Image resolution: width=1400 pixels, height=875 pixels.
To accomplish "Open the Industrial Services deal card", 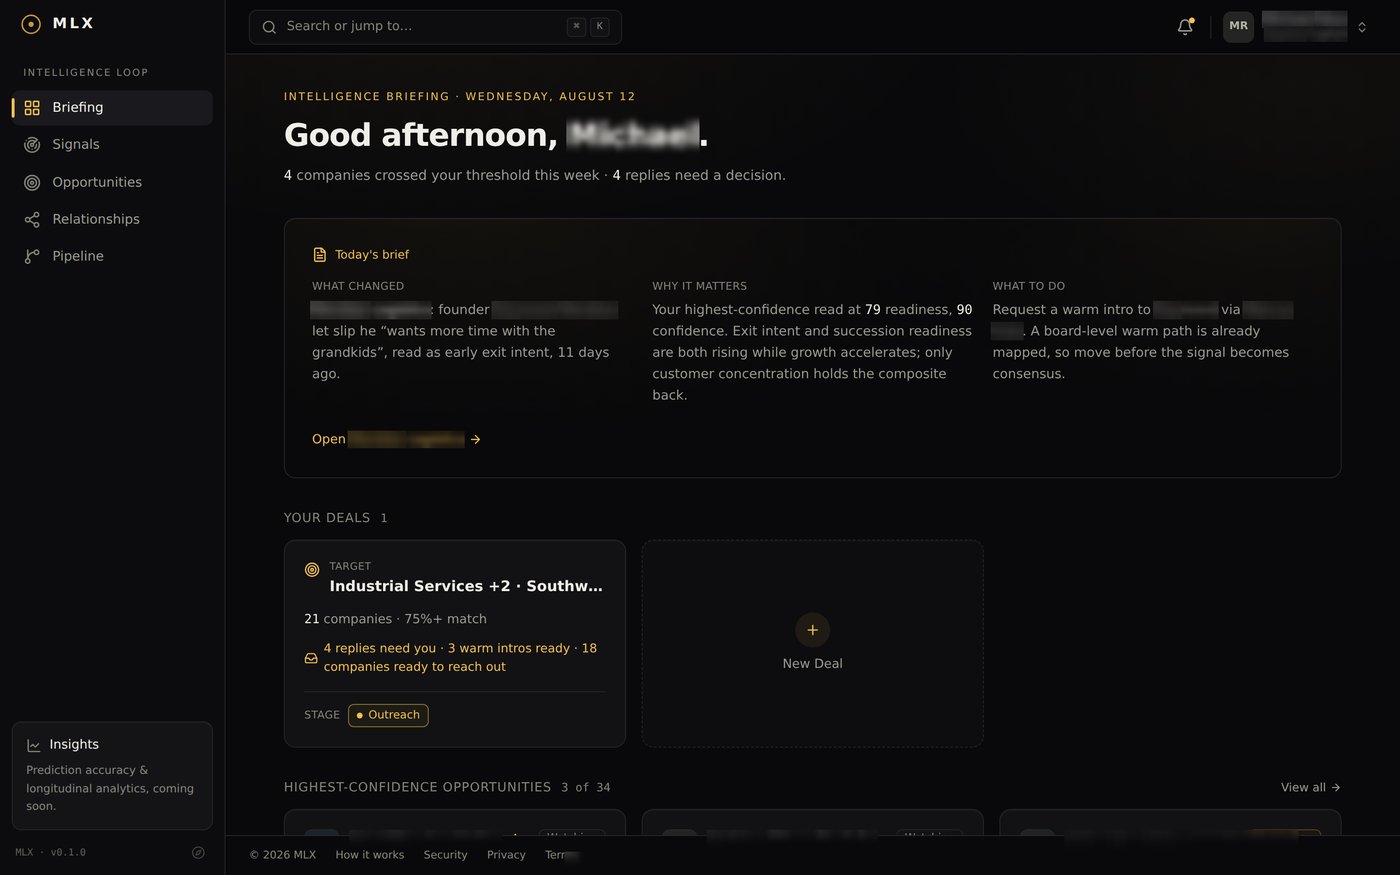I will click(455, 644).
